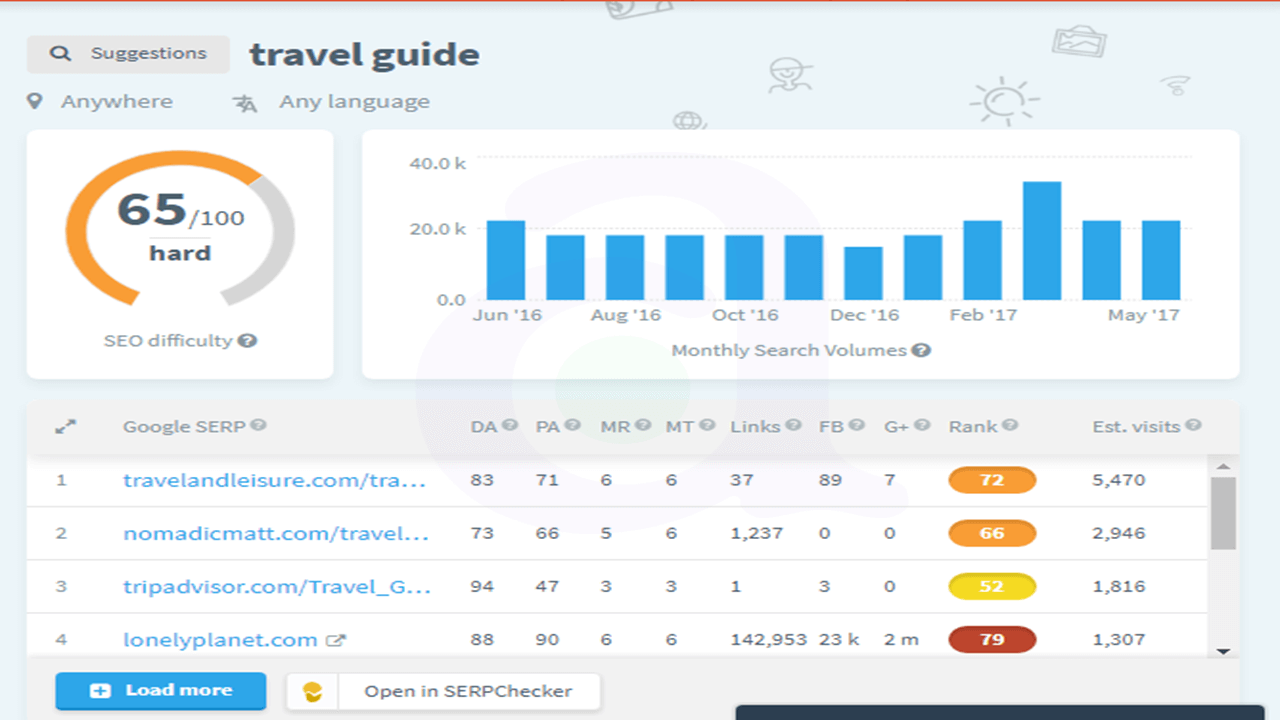Screen dimensions: 1280x720
Task: Open tripadvisor.com result link
Action: click(277, 586)
